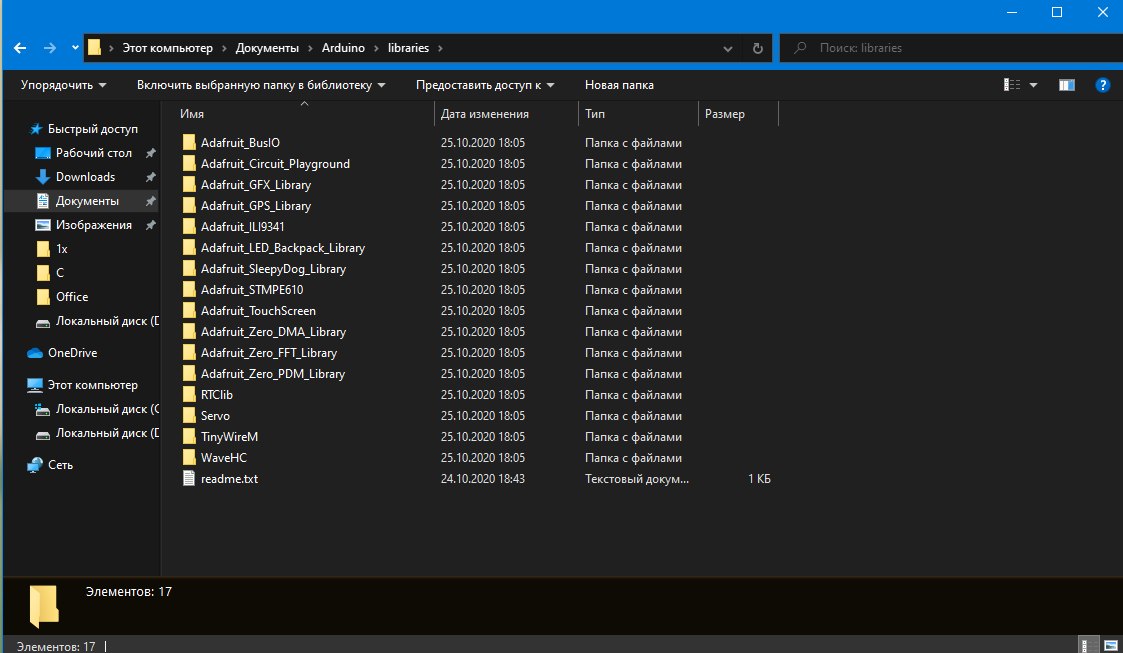Select OneDrive in the navigation pane
Viewport: 1123px width, 653px height.
point(72,353)
